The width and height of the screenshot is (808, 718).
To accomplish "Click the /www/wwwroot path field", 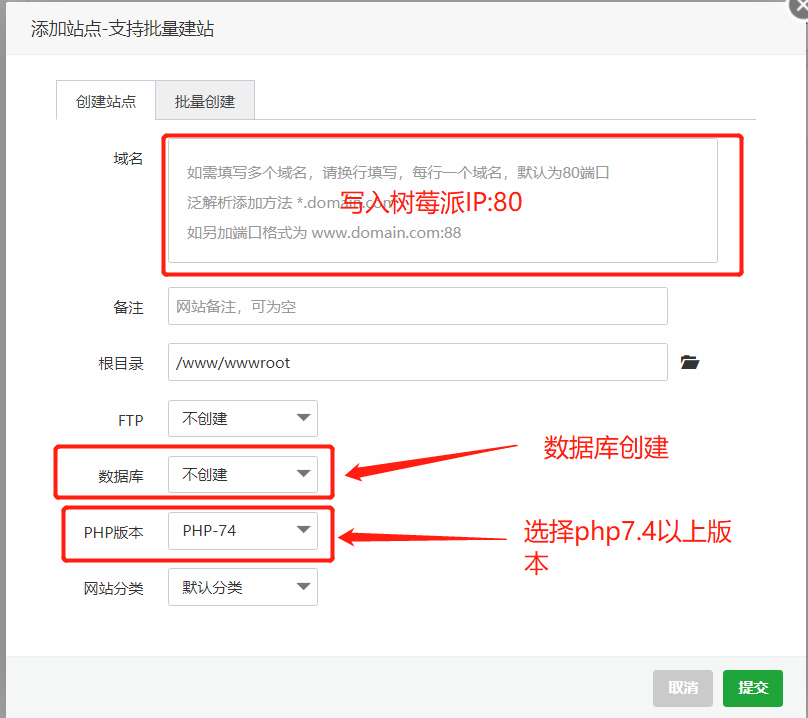I will pos(420,363).
